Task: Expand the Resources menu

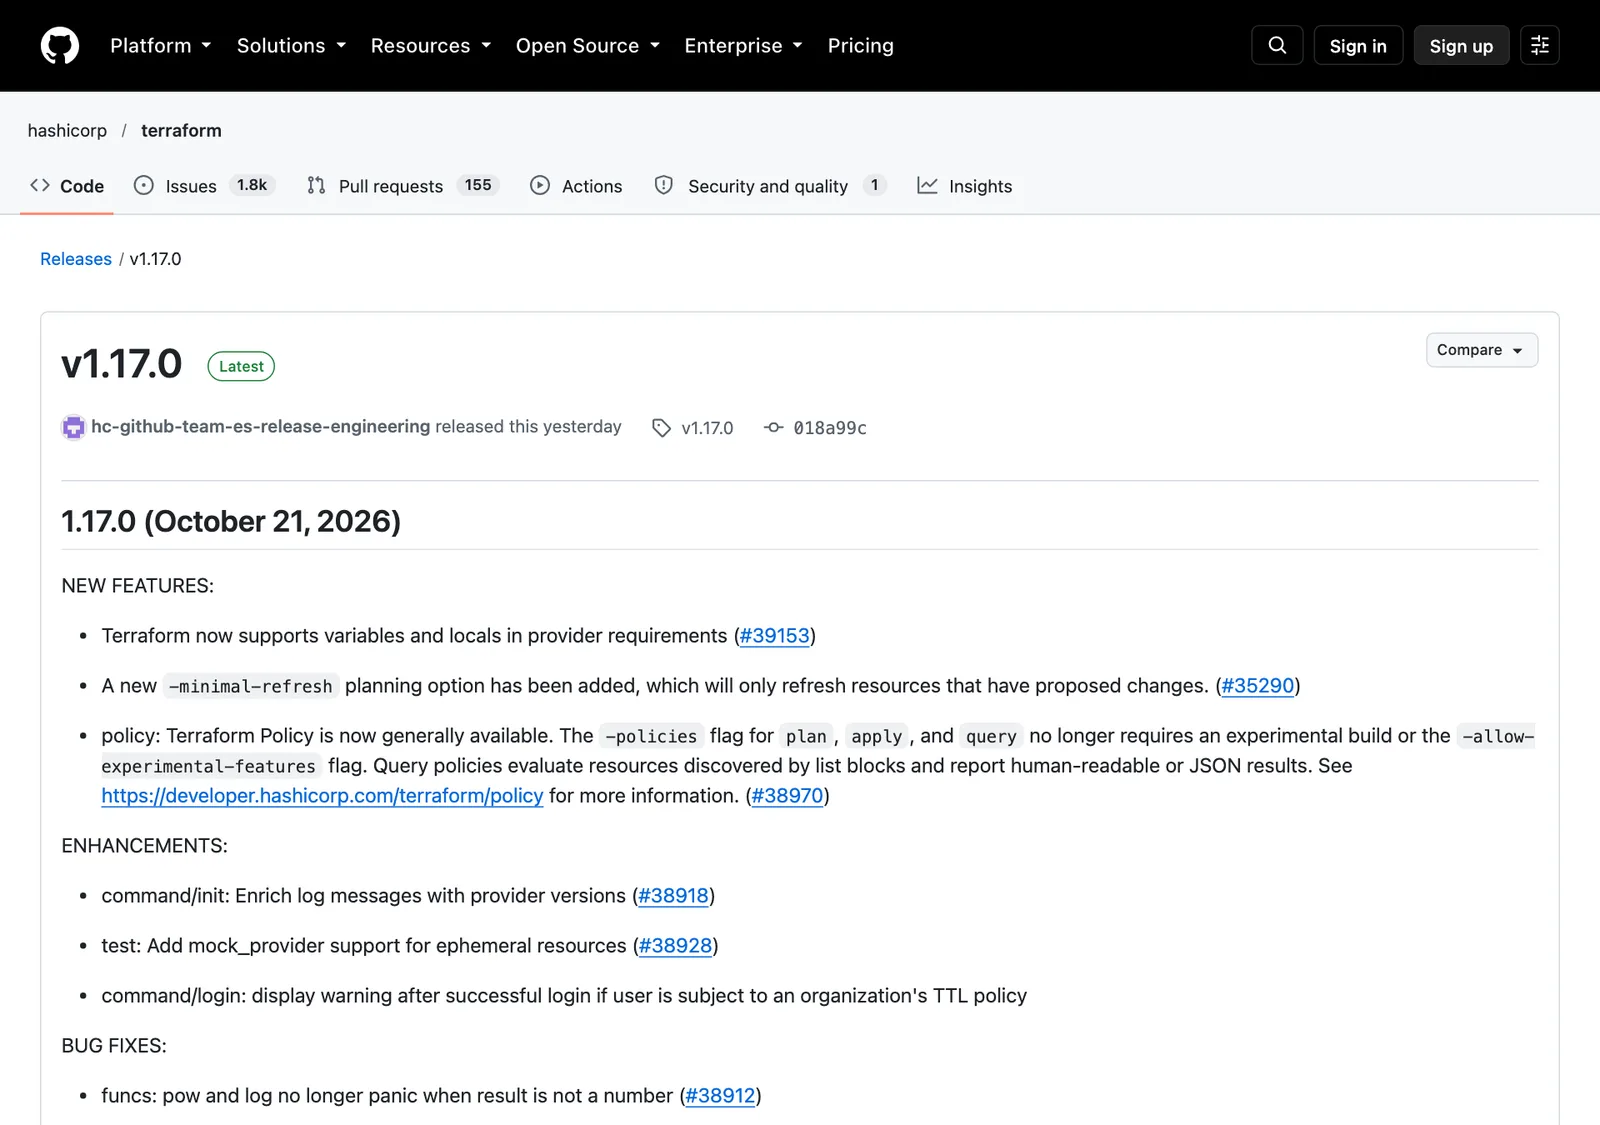Action: [431, 46]
